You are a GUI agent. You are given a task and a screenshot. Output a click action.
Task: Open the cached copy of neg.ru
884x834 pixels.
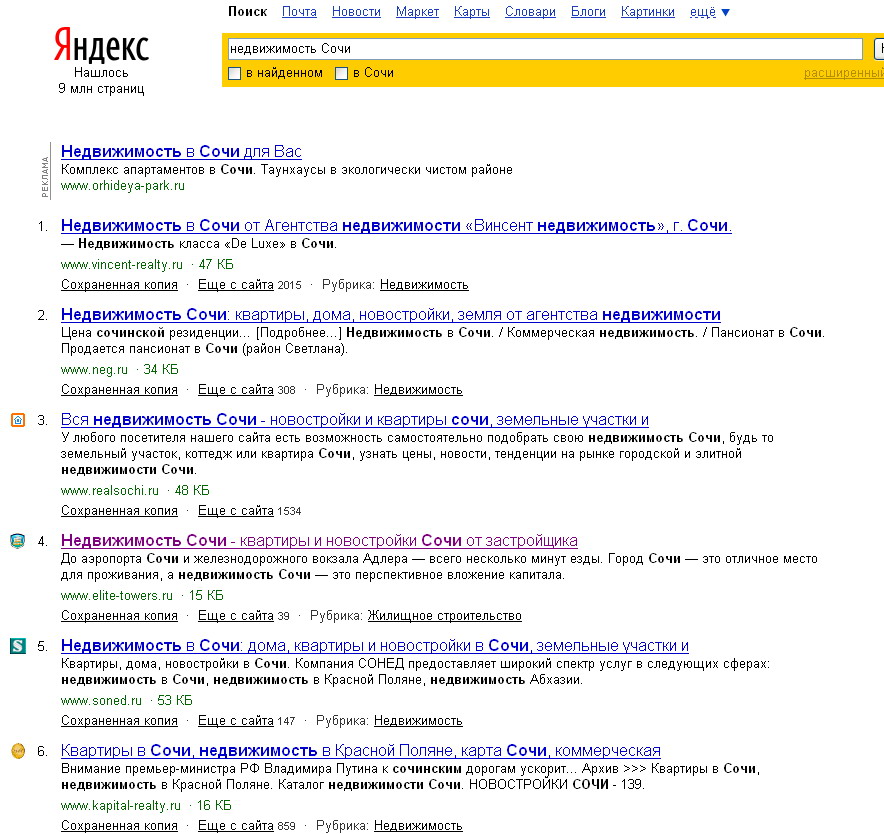[x=120, y=390]
